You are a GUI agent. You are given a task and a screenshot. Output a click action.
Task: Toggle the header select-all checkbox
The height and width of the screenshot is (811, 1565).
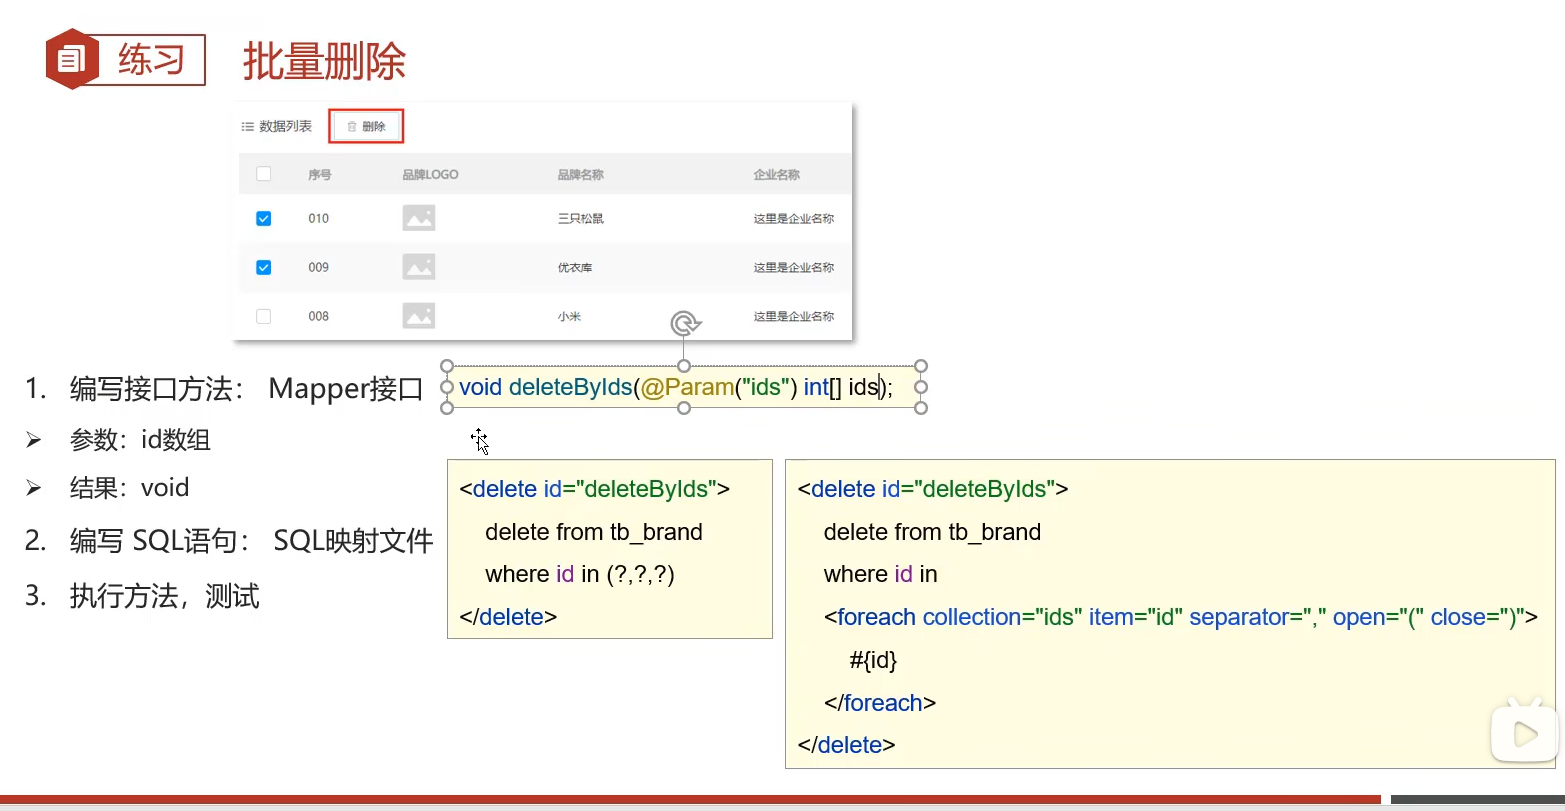264,174
